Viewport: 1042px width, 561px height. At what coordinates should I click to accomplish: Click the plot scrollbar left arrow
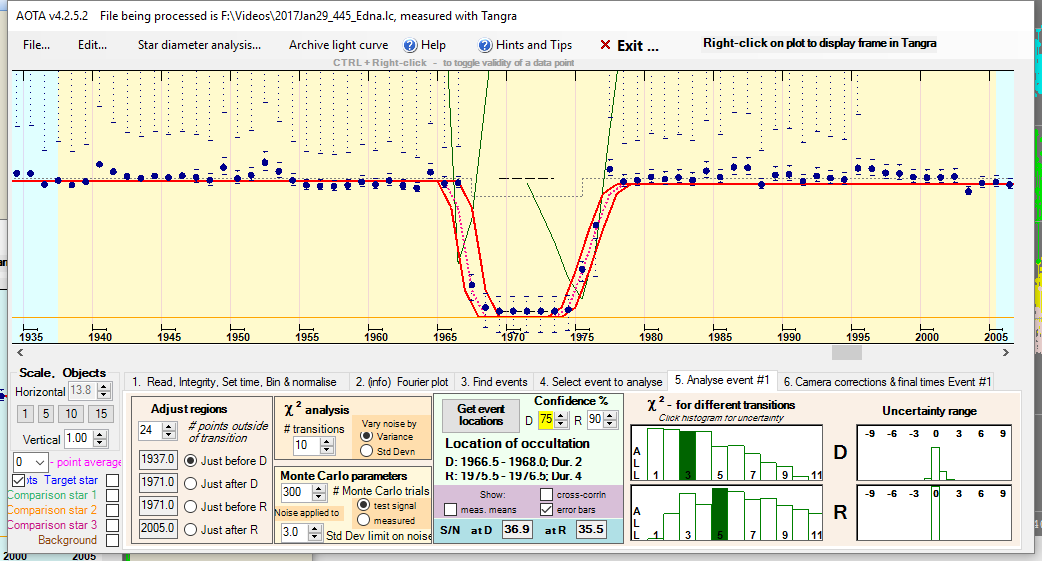click(20, 352)
